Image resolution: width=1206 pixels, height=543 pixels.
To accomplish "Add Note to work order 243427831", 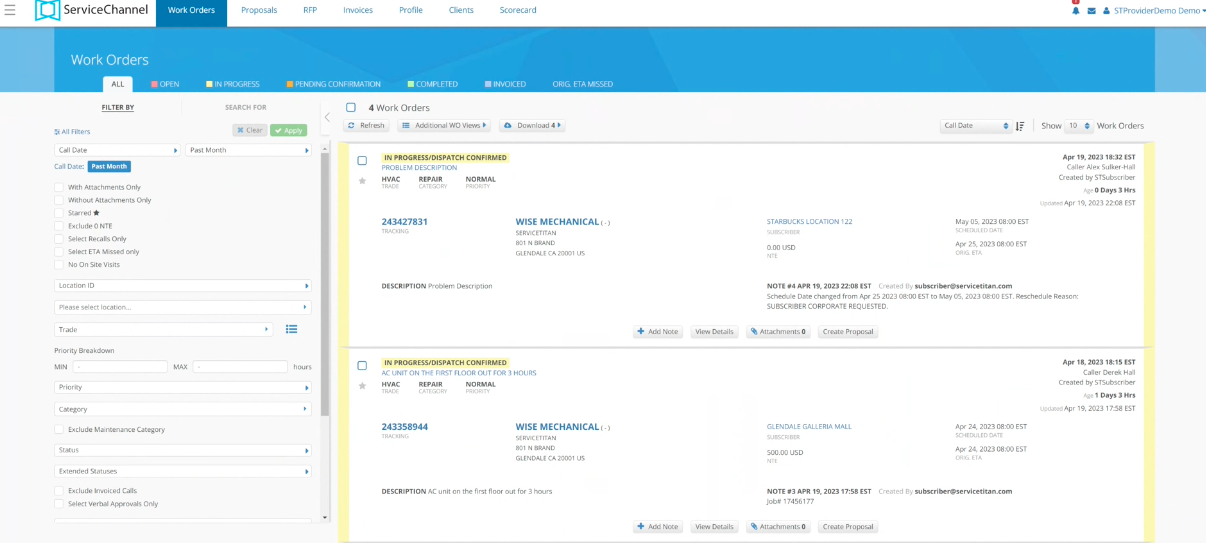I will point(658,332).
